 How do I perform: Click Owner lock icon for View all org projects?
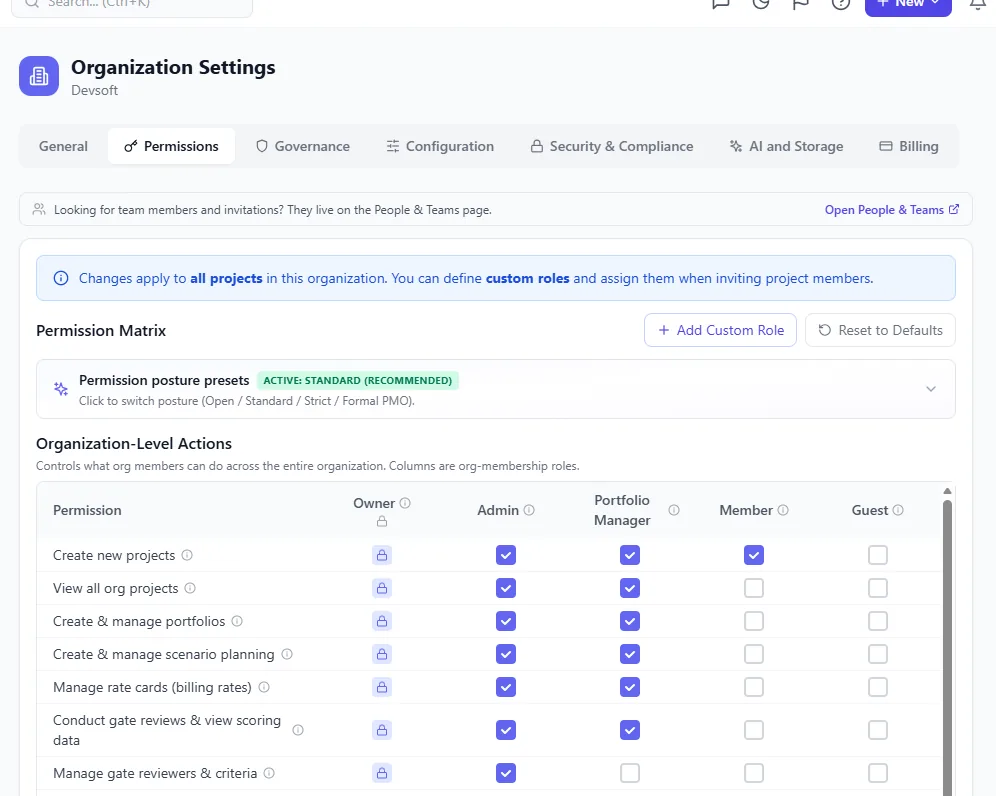[382, 588]
